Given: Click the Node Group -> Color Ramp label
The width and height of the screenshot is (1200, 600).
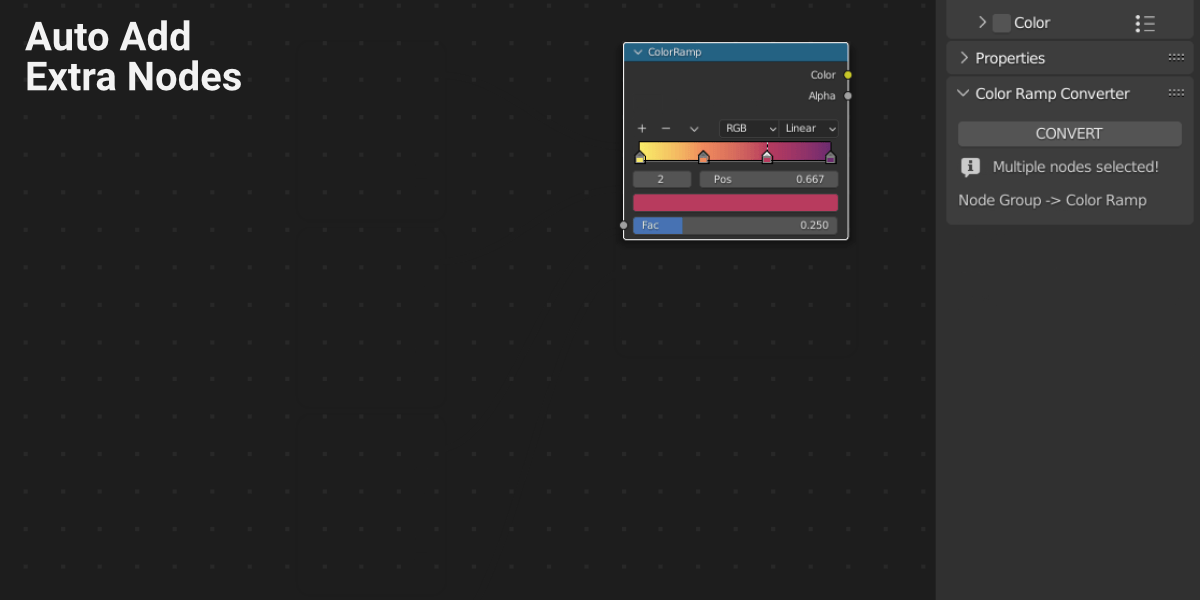Looking at the screenshot, I should pos(1051,199).
